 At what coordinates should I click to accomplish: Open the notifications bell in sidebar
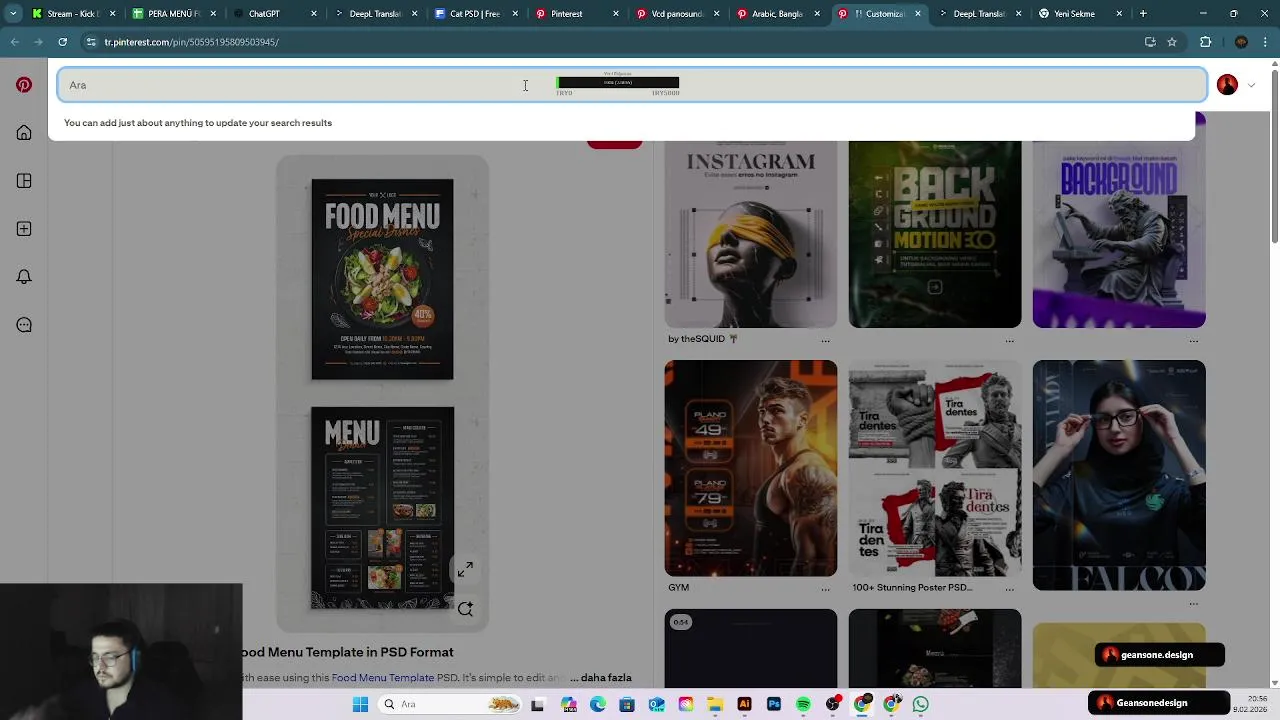pyautogui.click(x=24, y=277)
